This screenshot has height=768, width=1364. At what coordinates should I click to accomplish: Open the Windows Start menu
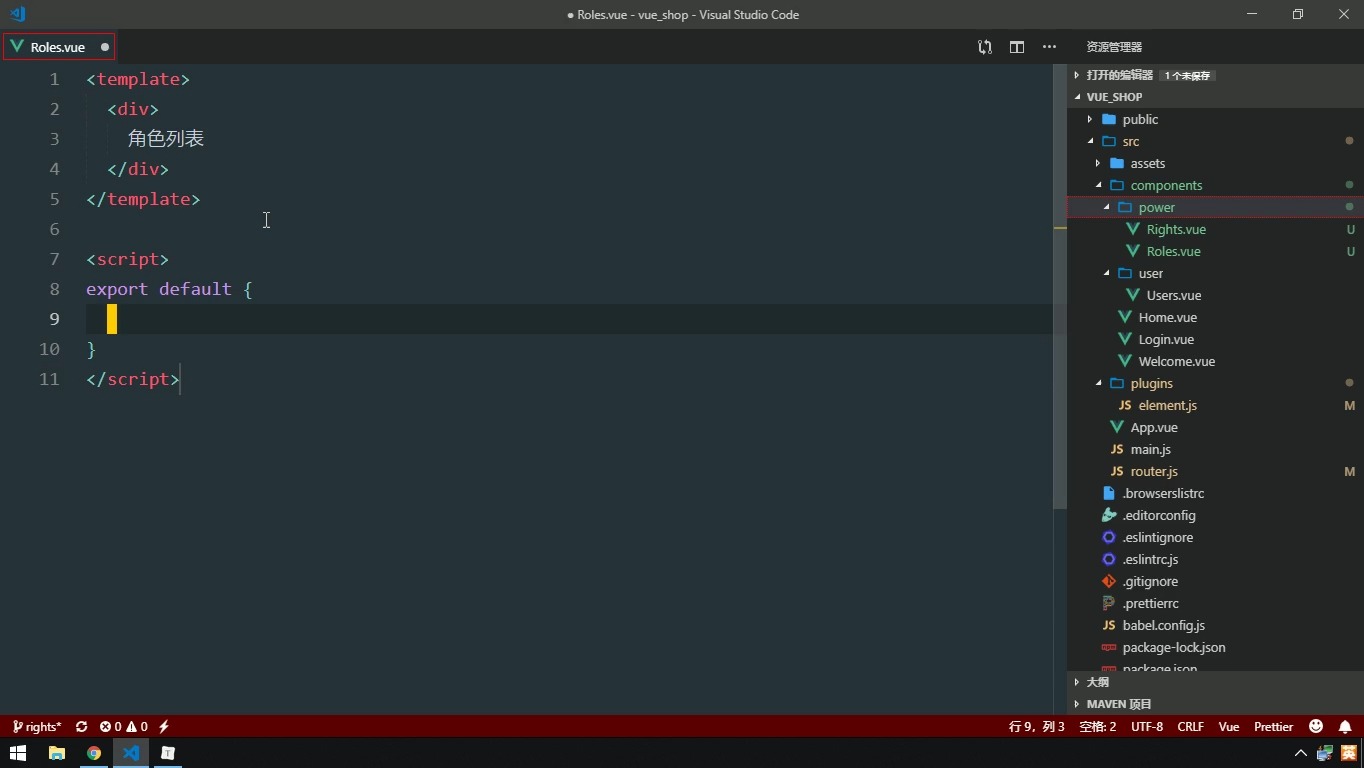(18, 753)
